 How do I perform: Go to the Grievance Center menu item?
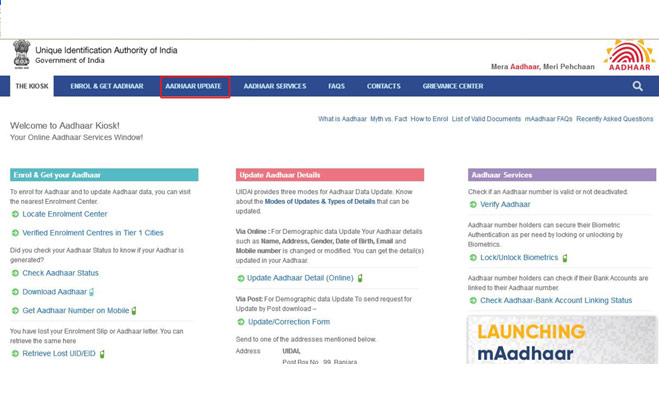[x=453, y=86]
